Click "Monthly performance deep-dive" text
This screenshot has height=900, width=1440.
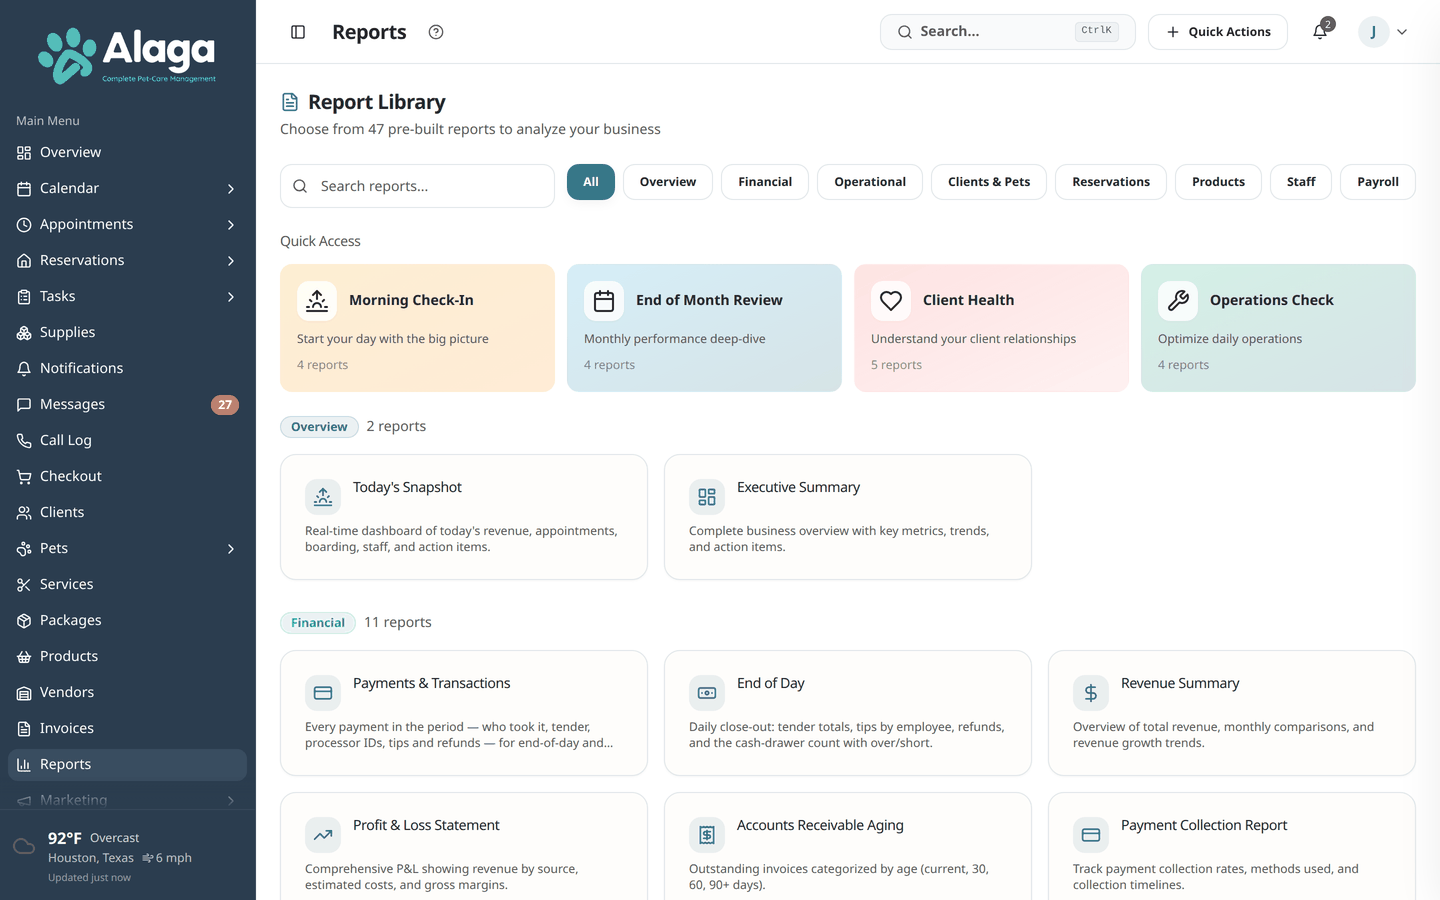click(675, 339)
